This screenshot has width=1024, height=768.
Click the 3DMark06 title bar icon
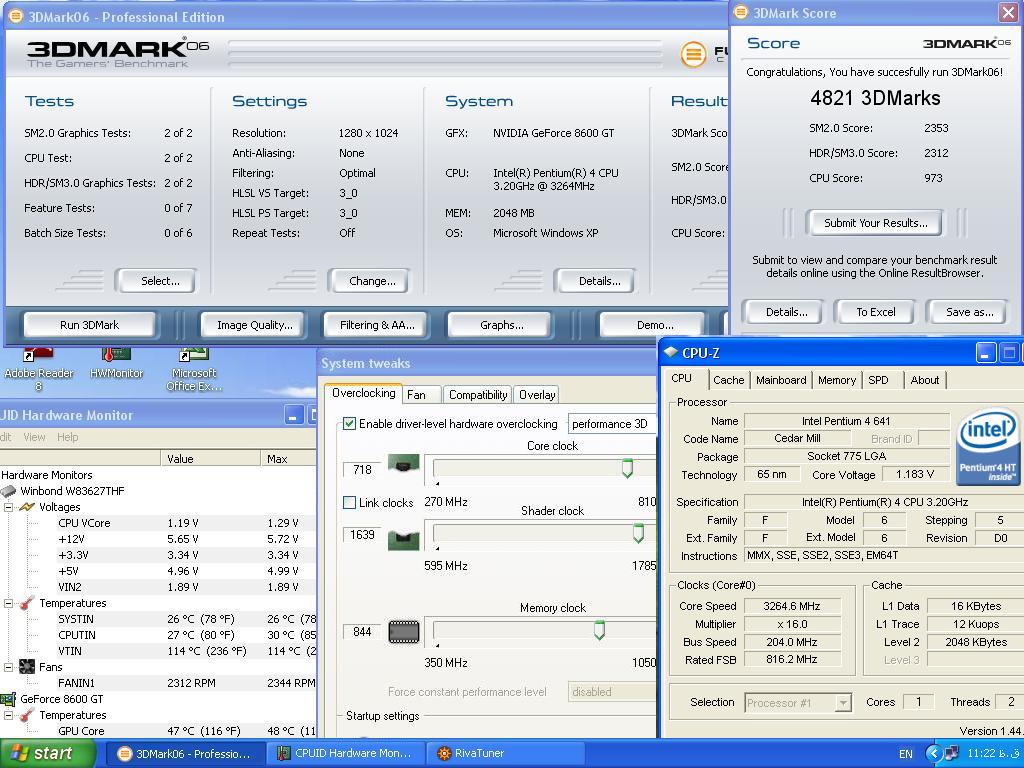click(16, 16)
